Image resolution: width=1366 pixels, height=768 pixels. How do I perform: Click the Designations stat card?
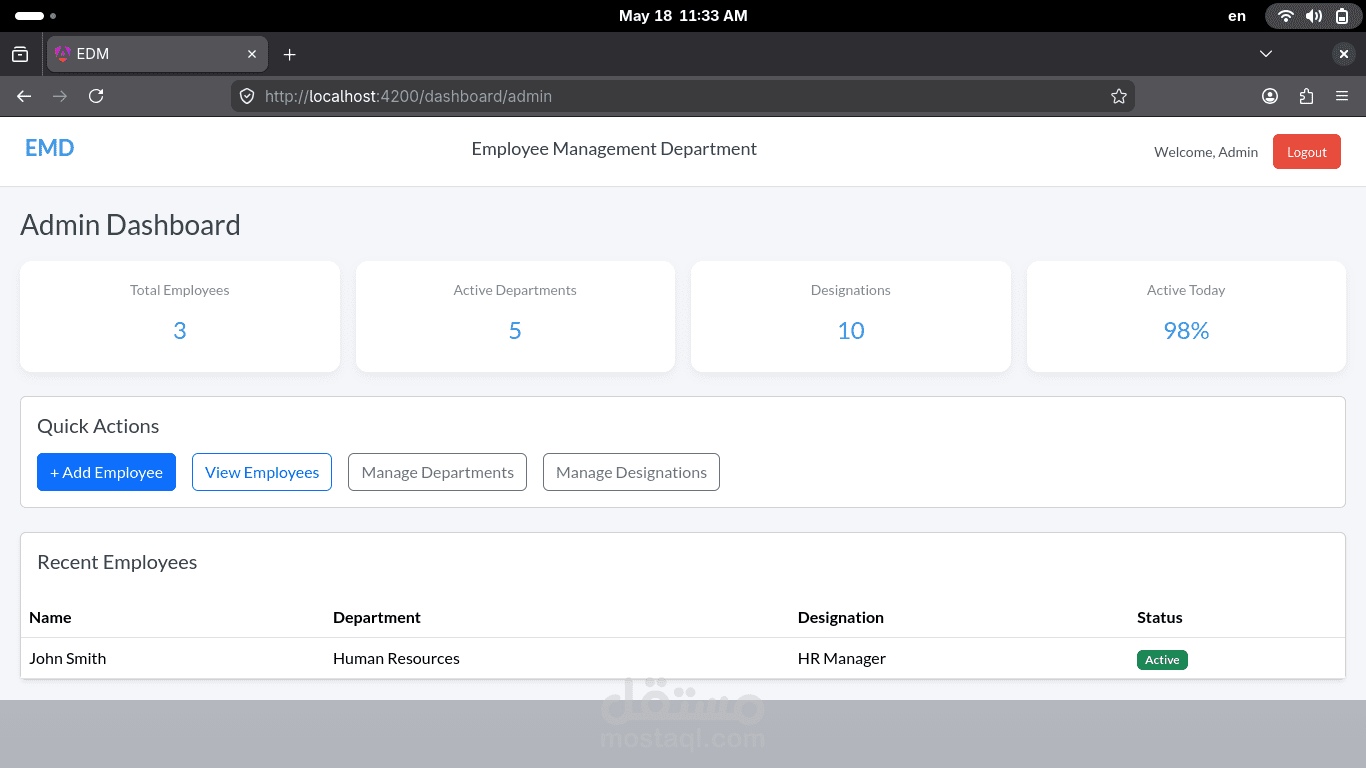[x=851, y=316]
